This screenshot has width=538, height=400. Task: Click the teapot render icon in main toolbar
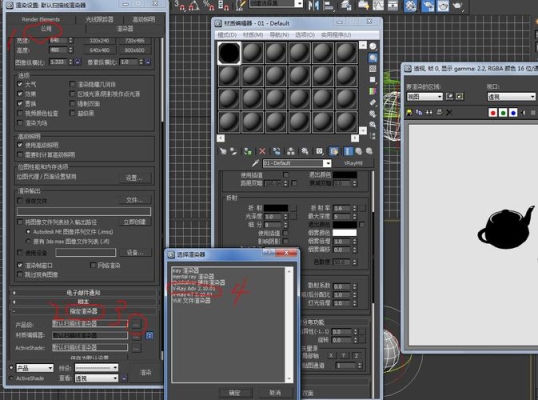(x=457, y=5)
